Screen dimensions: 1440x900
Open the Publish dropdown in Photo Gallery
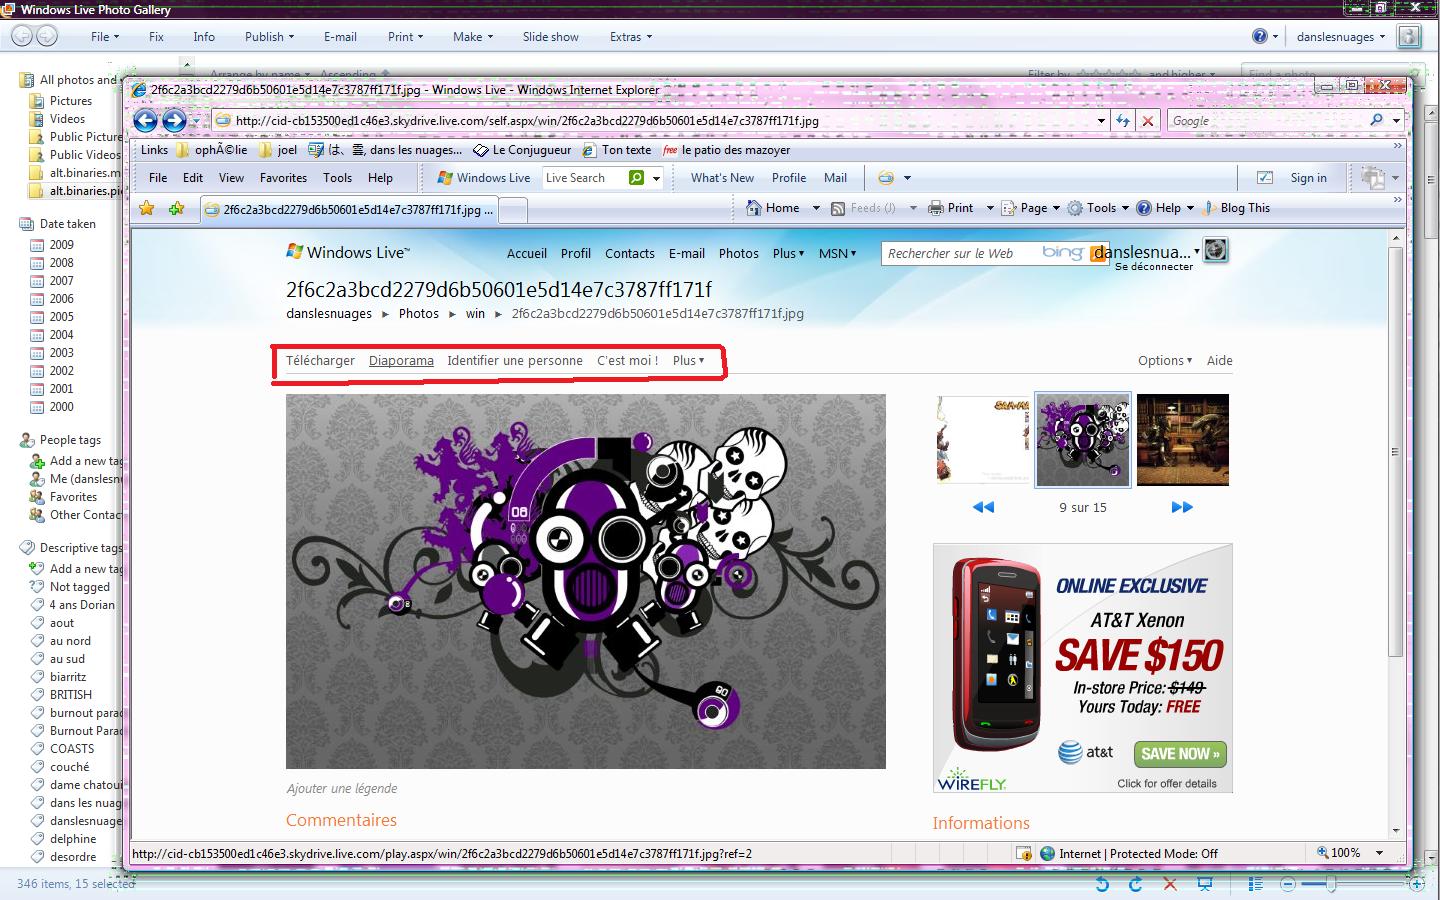click(x=269, y=37)
